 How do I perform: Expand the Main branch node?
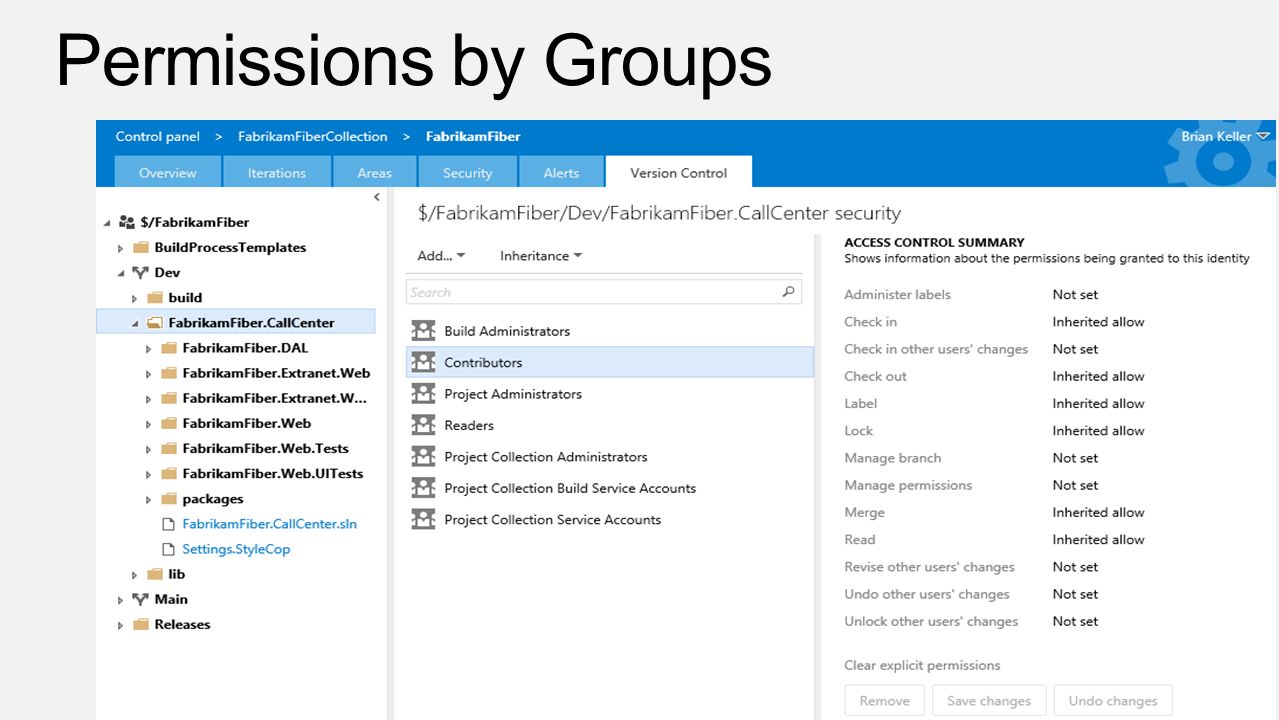120,600
